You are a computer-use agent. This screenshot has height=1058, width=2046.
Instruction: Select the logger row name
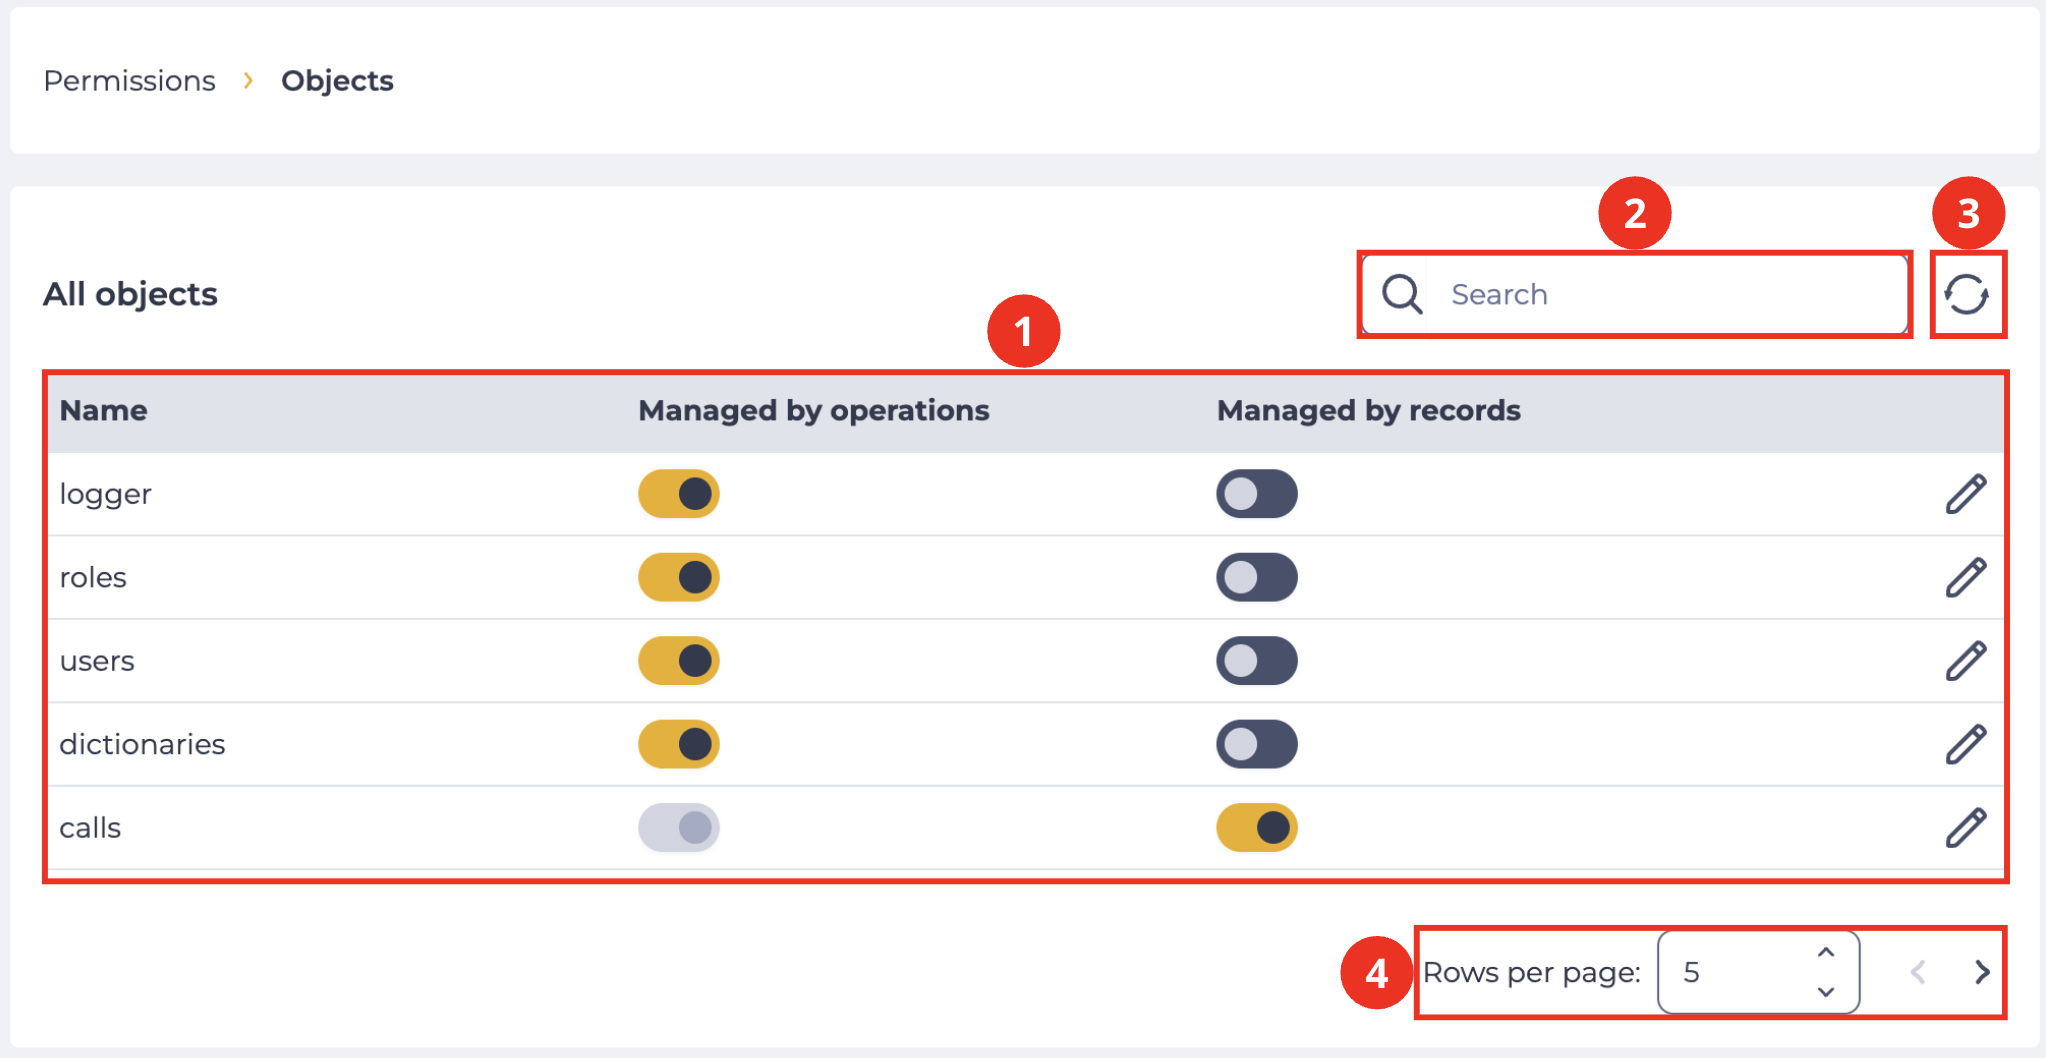(x=105, y=495)
